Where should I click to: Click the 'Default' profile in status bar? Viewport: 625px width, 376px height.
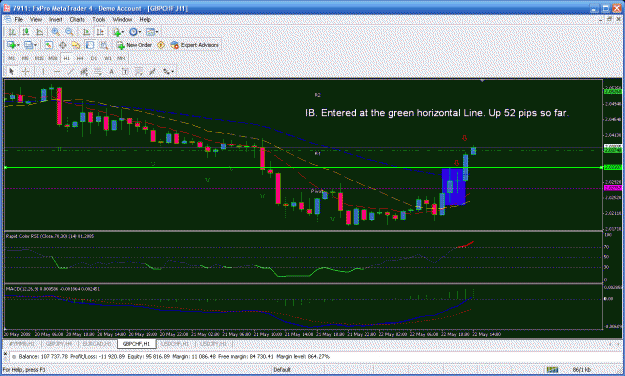coord(282,370)
